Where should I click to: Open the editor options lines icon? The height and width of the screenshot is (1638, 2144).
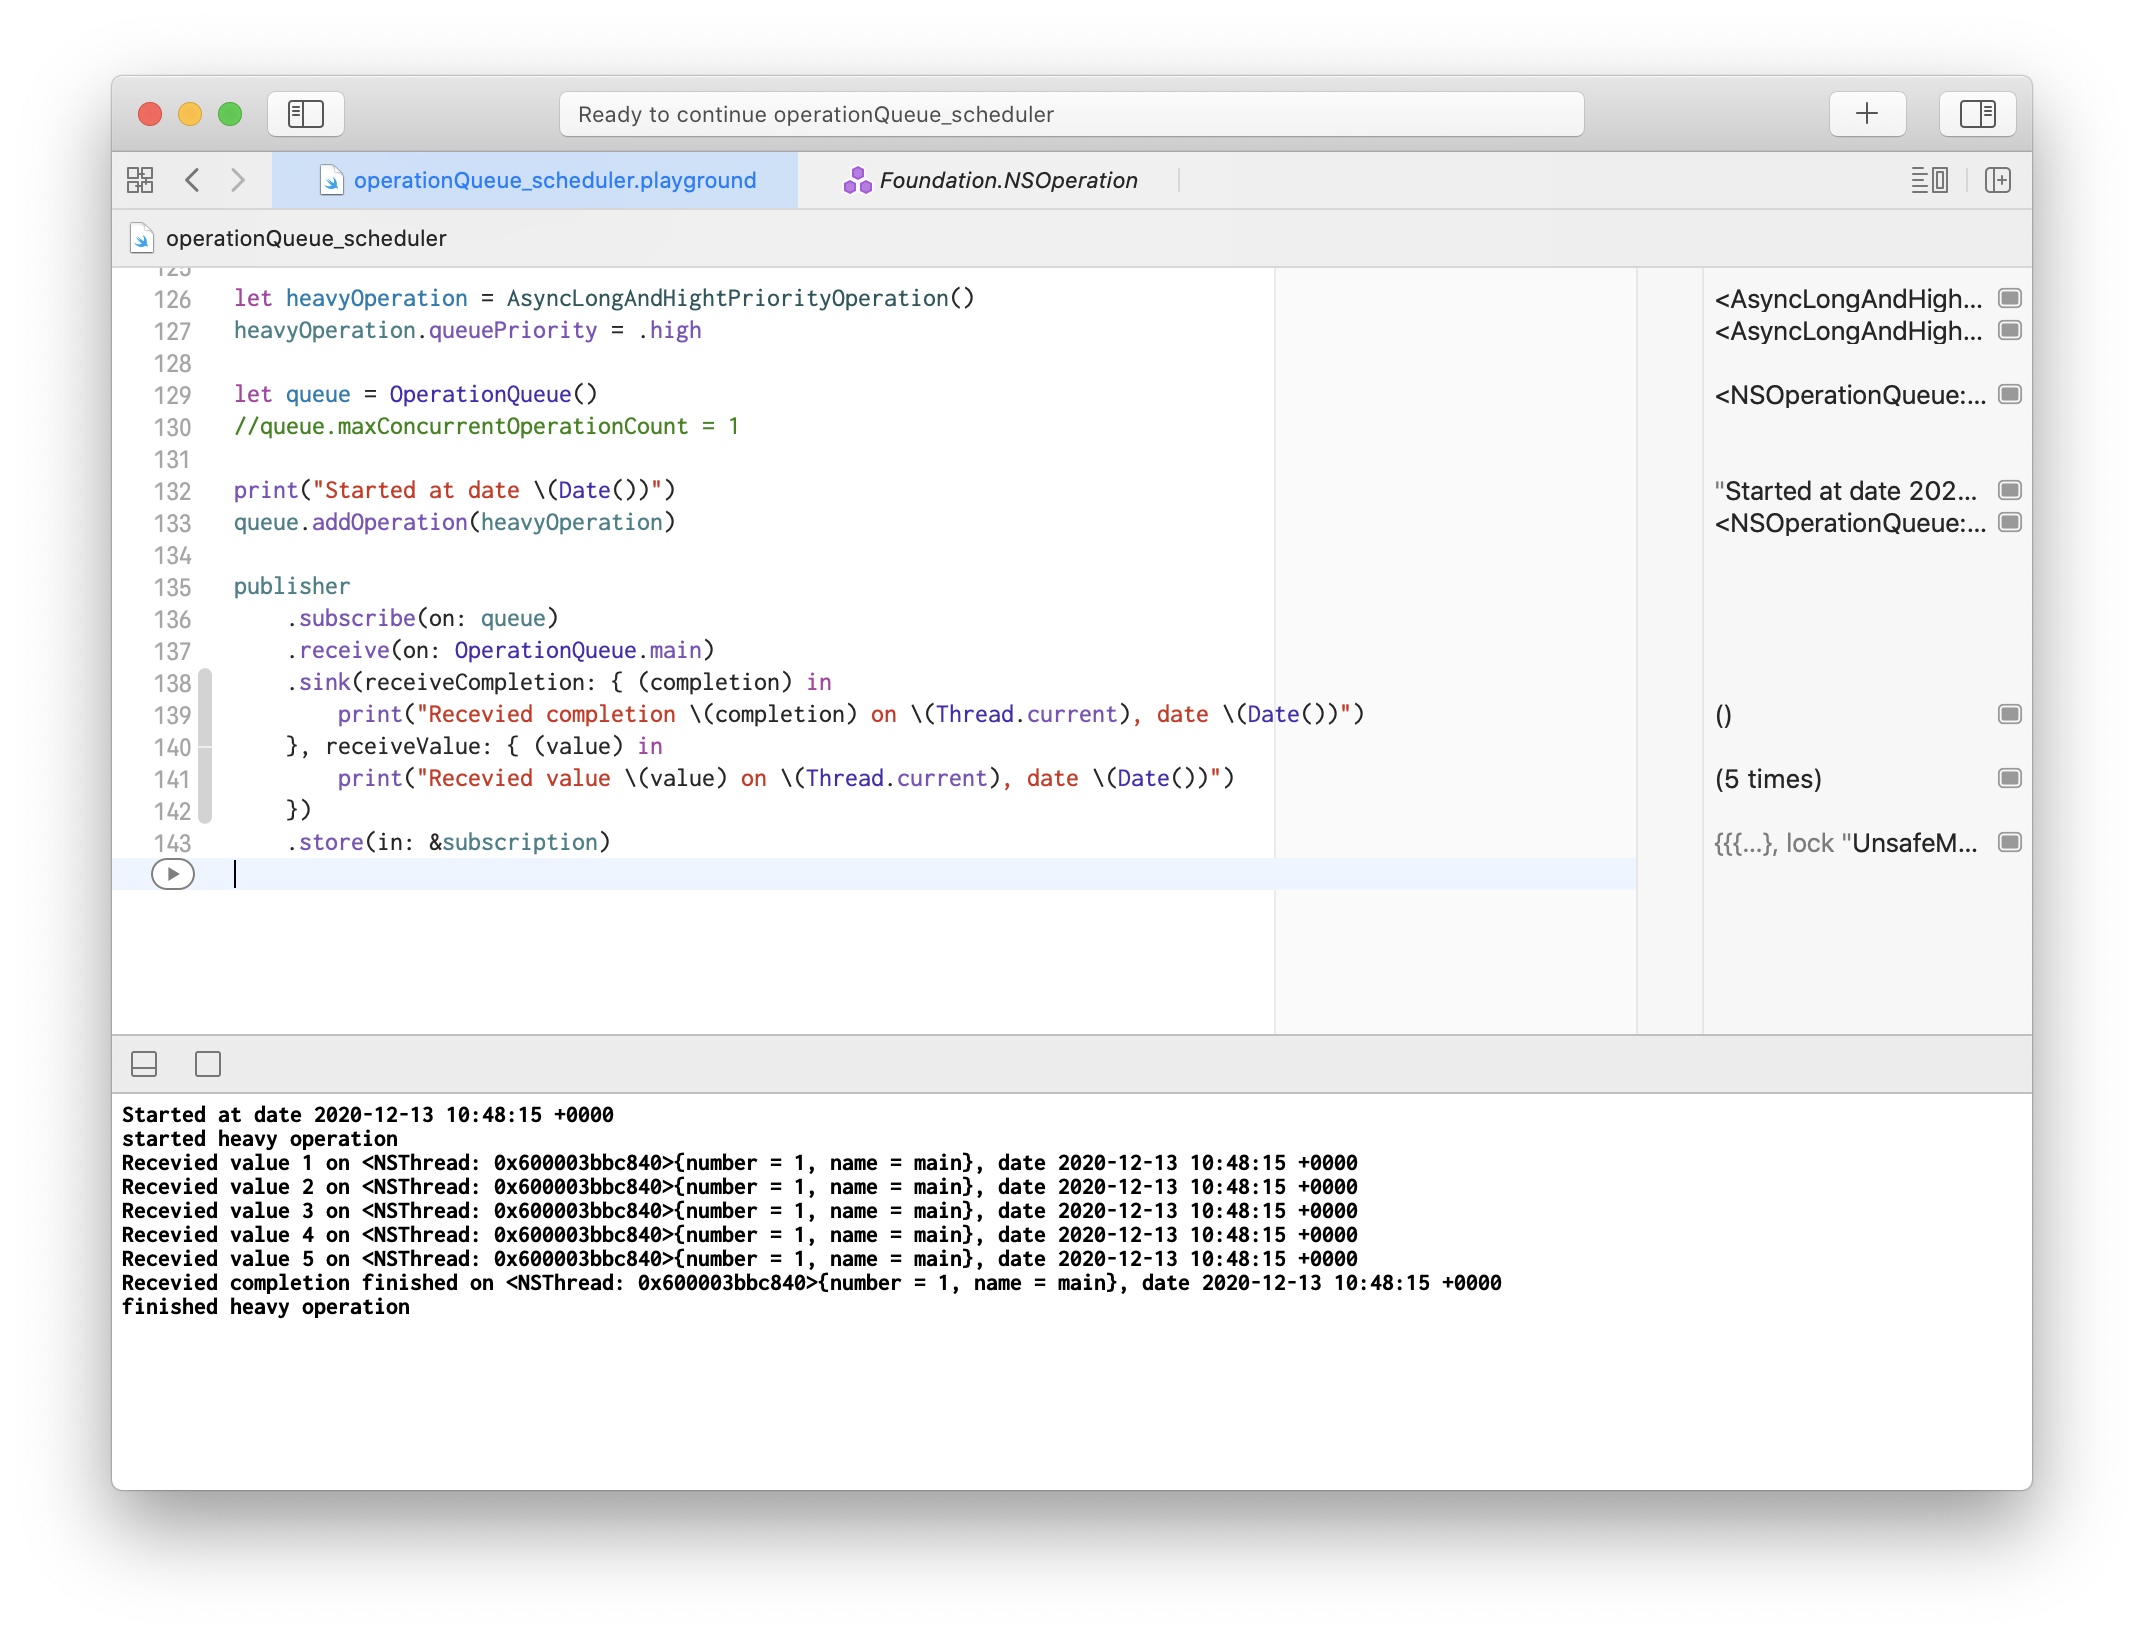1929,180
